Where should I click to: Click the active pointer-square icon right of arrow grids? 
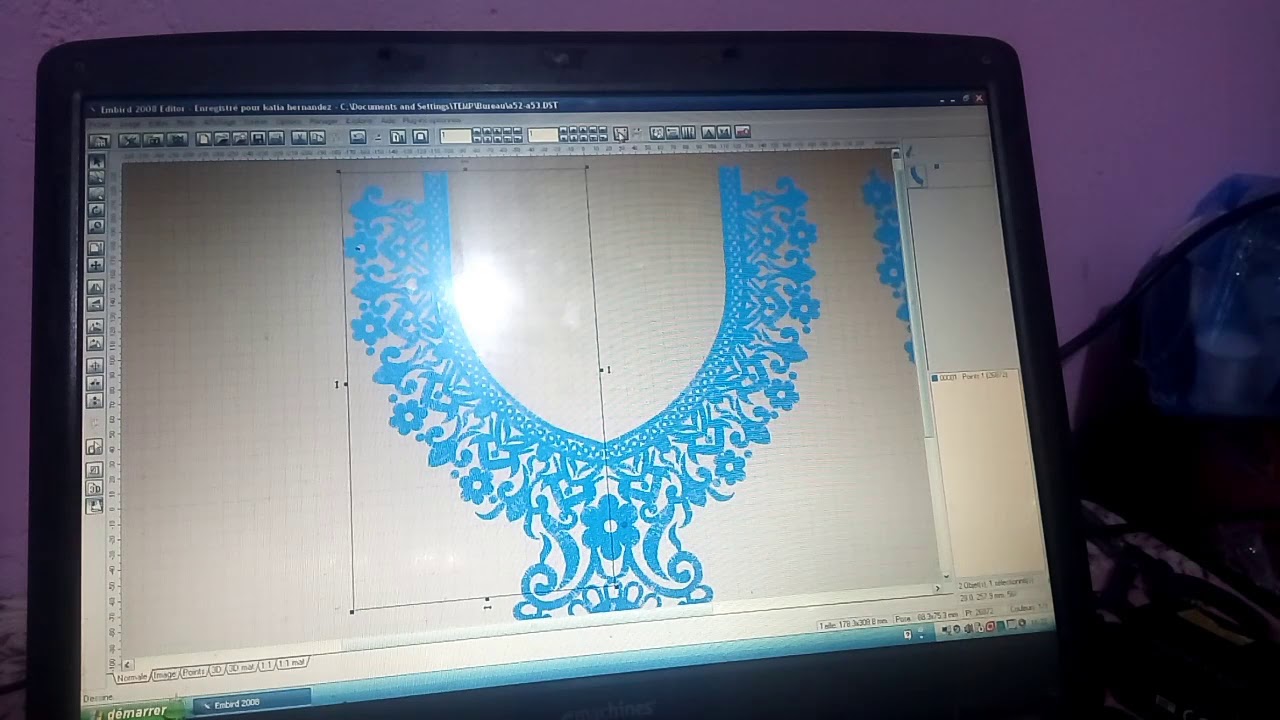[x=621, y=133]
